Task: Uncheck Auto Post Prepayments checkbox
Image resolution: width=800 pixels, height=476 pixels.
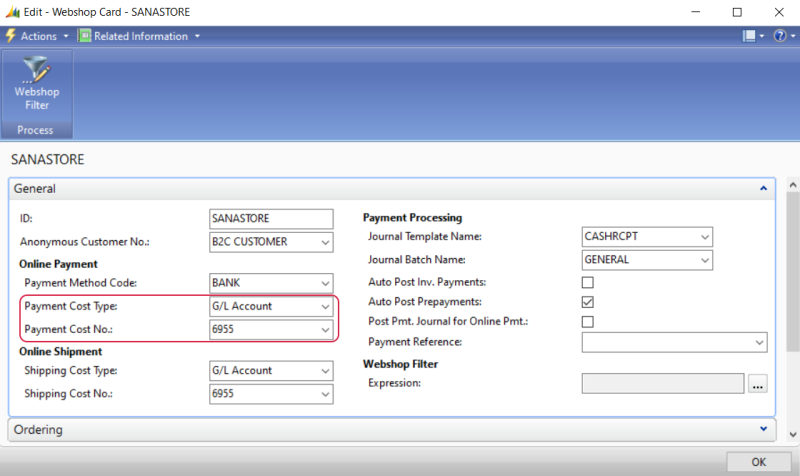Action: (588, 302)
